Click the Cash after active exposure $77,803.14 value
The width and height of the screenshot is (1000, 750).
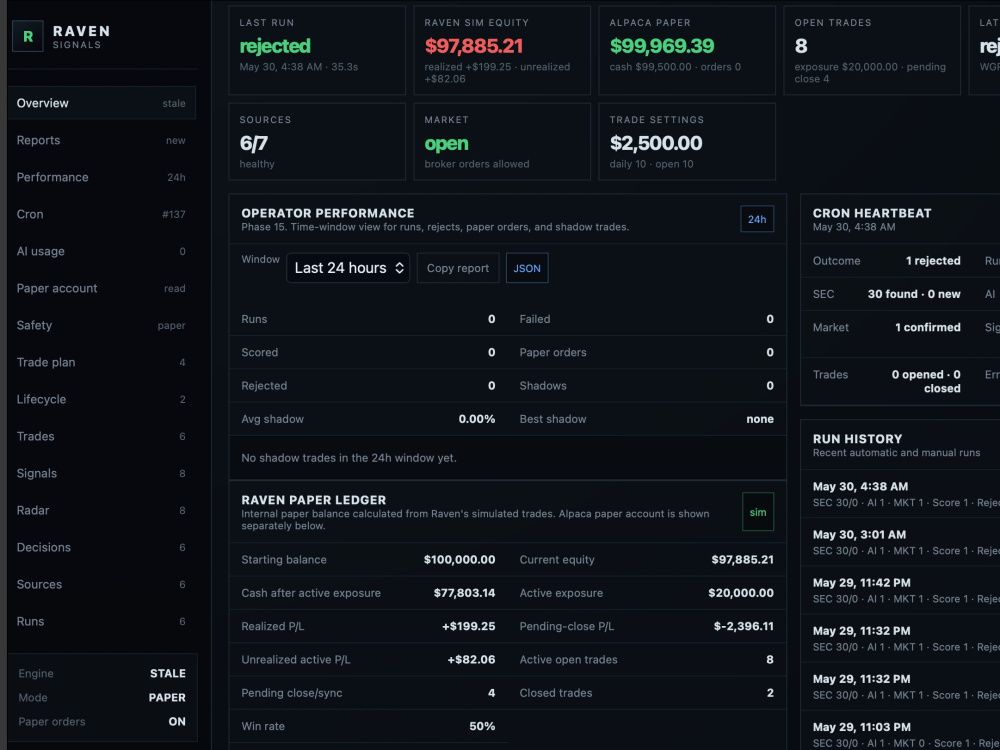[464, 593]
